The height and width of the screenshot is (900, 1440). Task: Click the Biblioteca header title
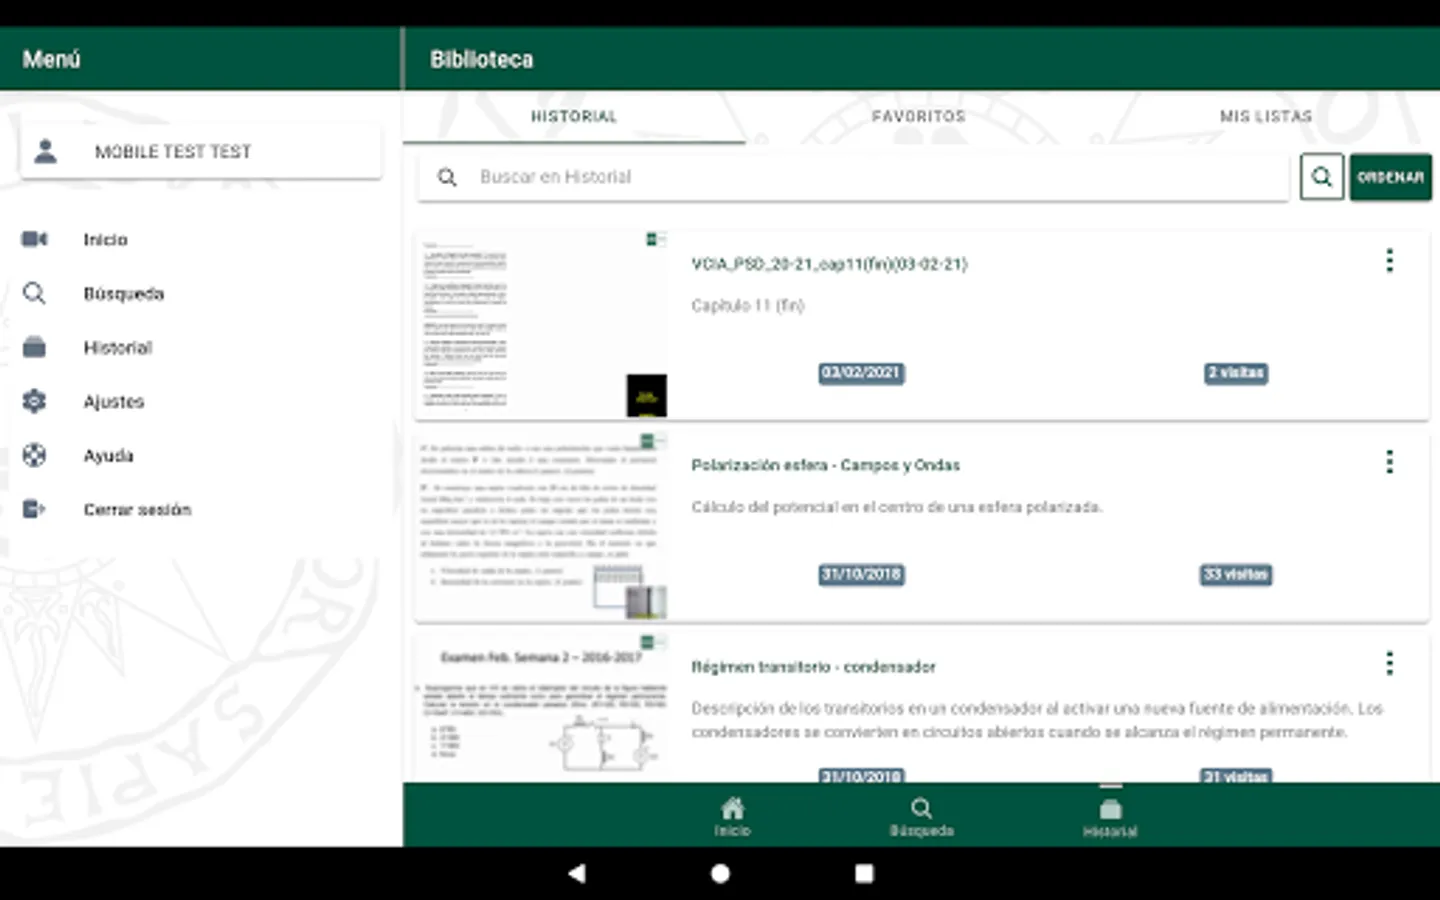pyautogui.click(x=481, y=59)
